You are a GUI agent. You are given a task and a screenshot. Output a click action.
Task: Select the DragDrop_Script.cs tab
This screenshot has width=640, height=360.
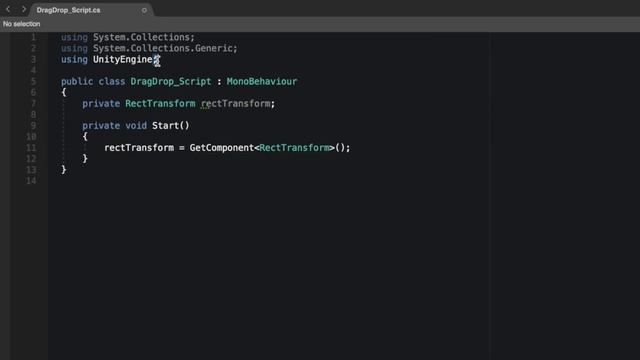click(68, 10)
